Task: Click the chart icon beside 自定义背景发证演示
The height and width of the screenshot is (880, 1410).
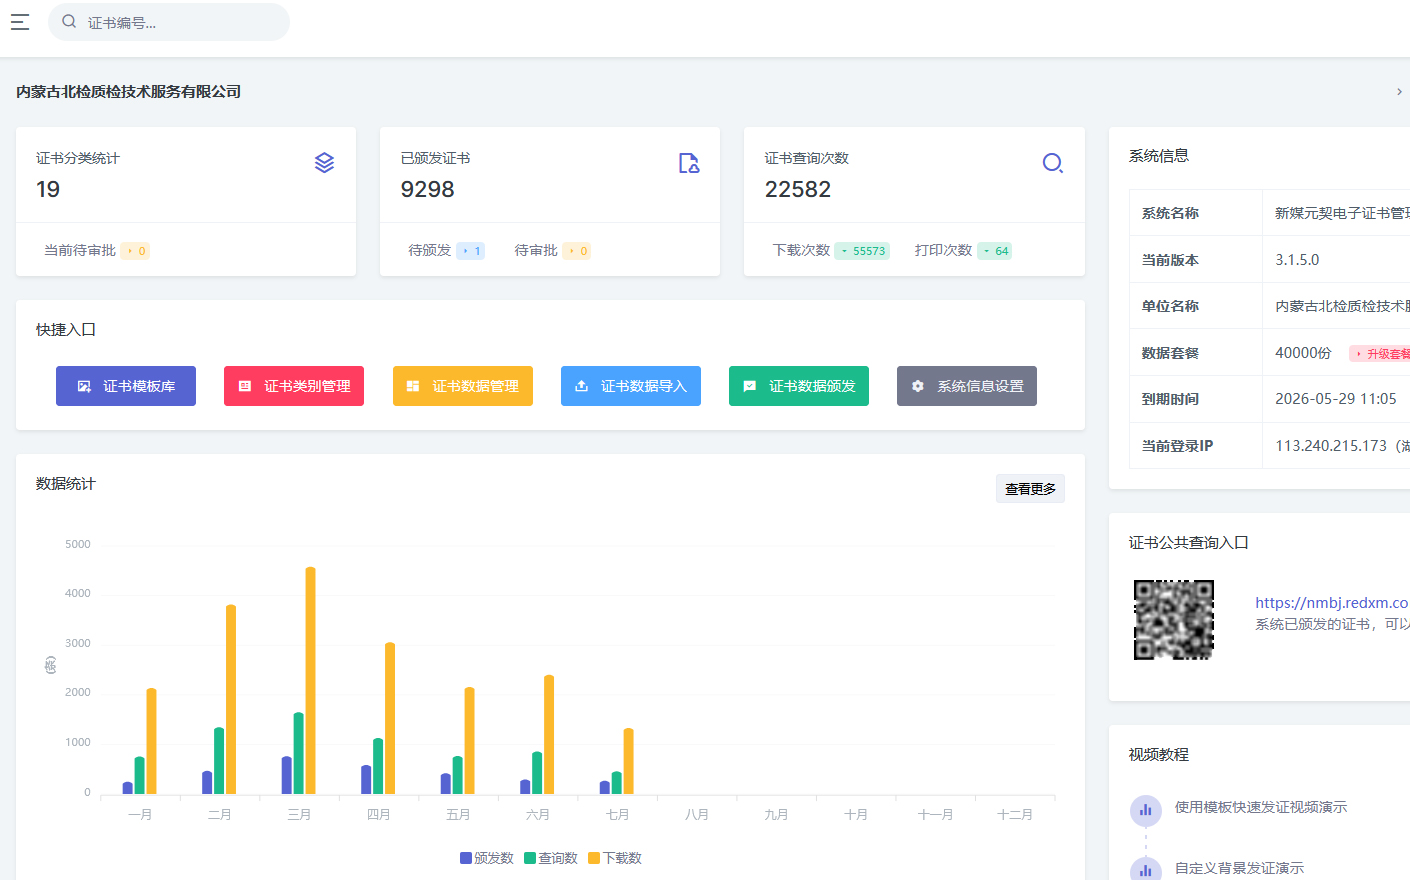Action: [x=1146, y=869]
